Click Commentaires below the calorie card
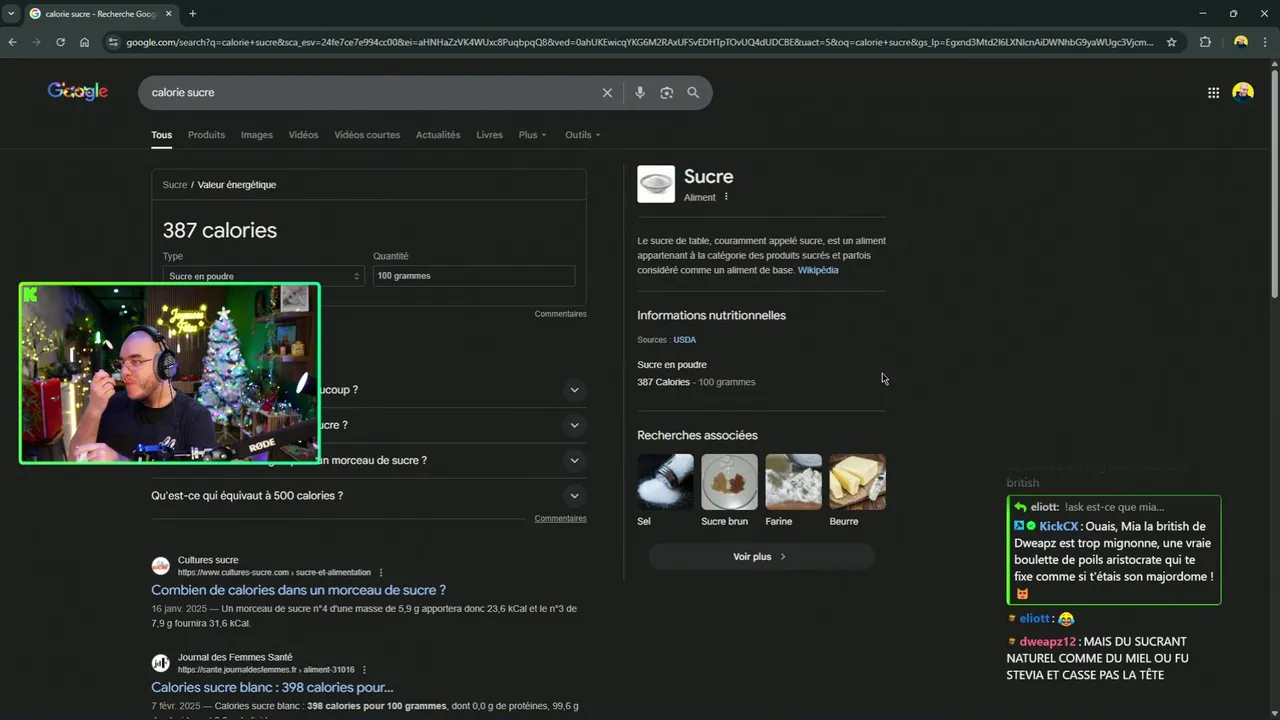 [560, 314]
